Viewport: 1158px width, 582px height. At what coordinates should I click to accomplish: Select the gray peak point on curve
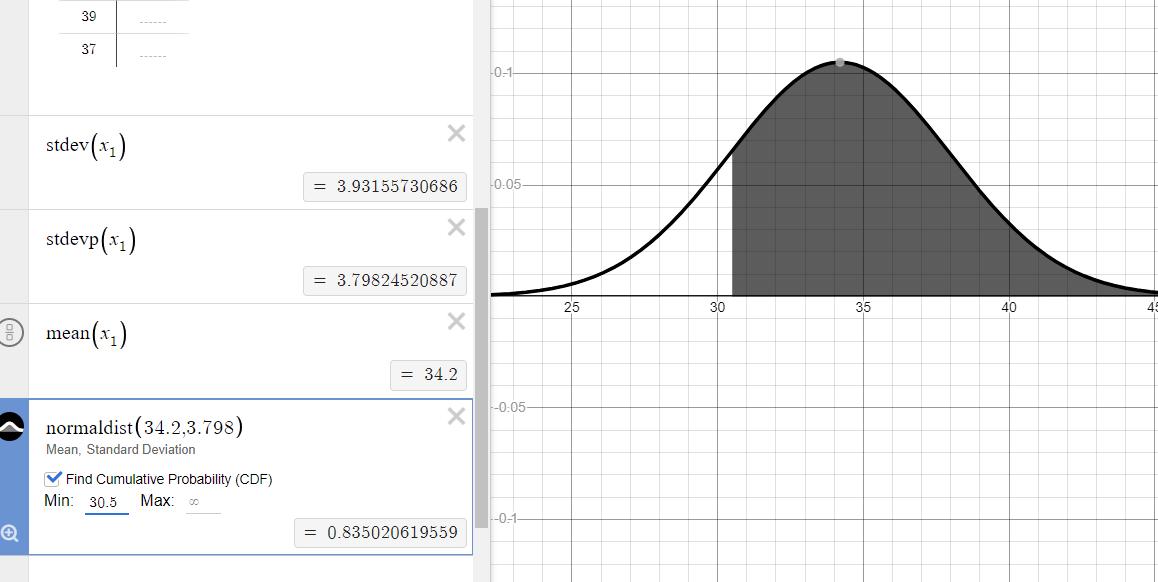click(x=840, y=62)
